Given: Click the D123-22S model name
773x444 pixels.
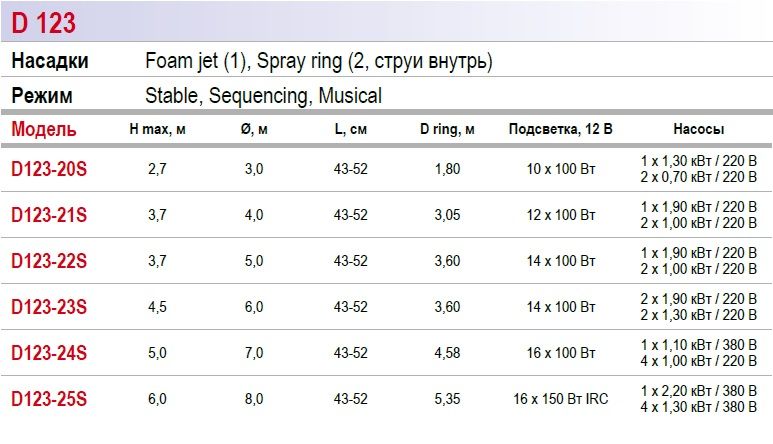Looking at the screenshot, I should point(49,261).
